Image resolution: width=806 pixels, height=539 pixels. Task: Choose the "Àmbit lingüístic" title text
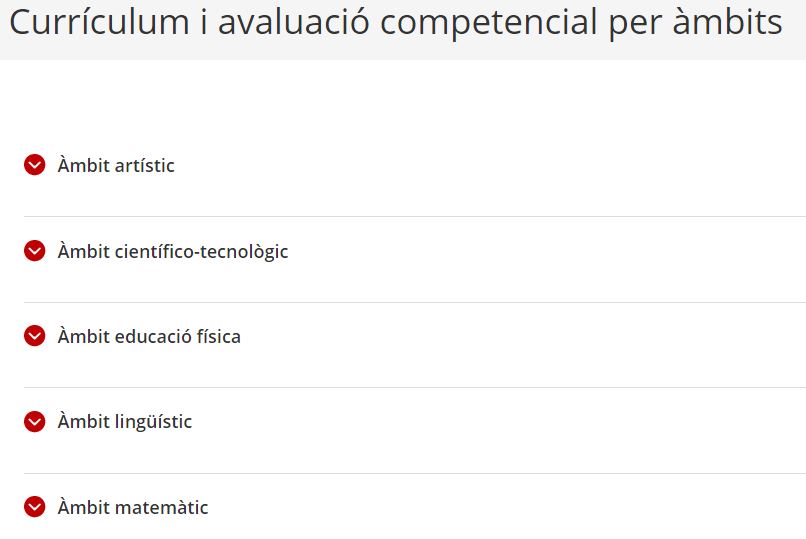click(125, 422)
